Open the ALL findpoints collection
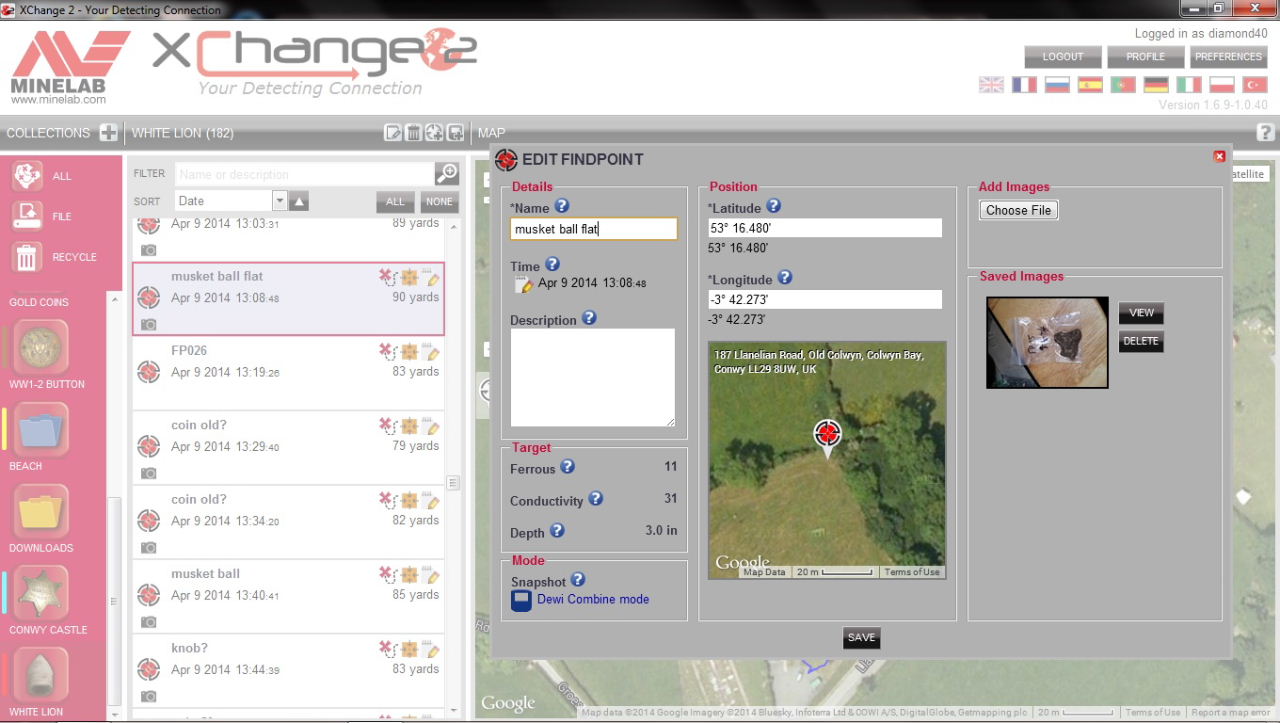The height and width of the screenshot is (723, 1280). coord(27,175)
